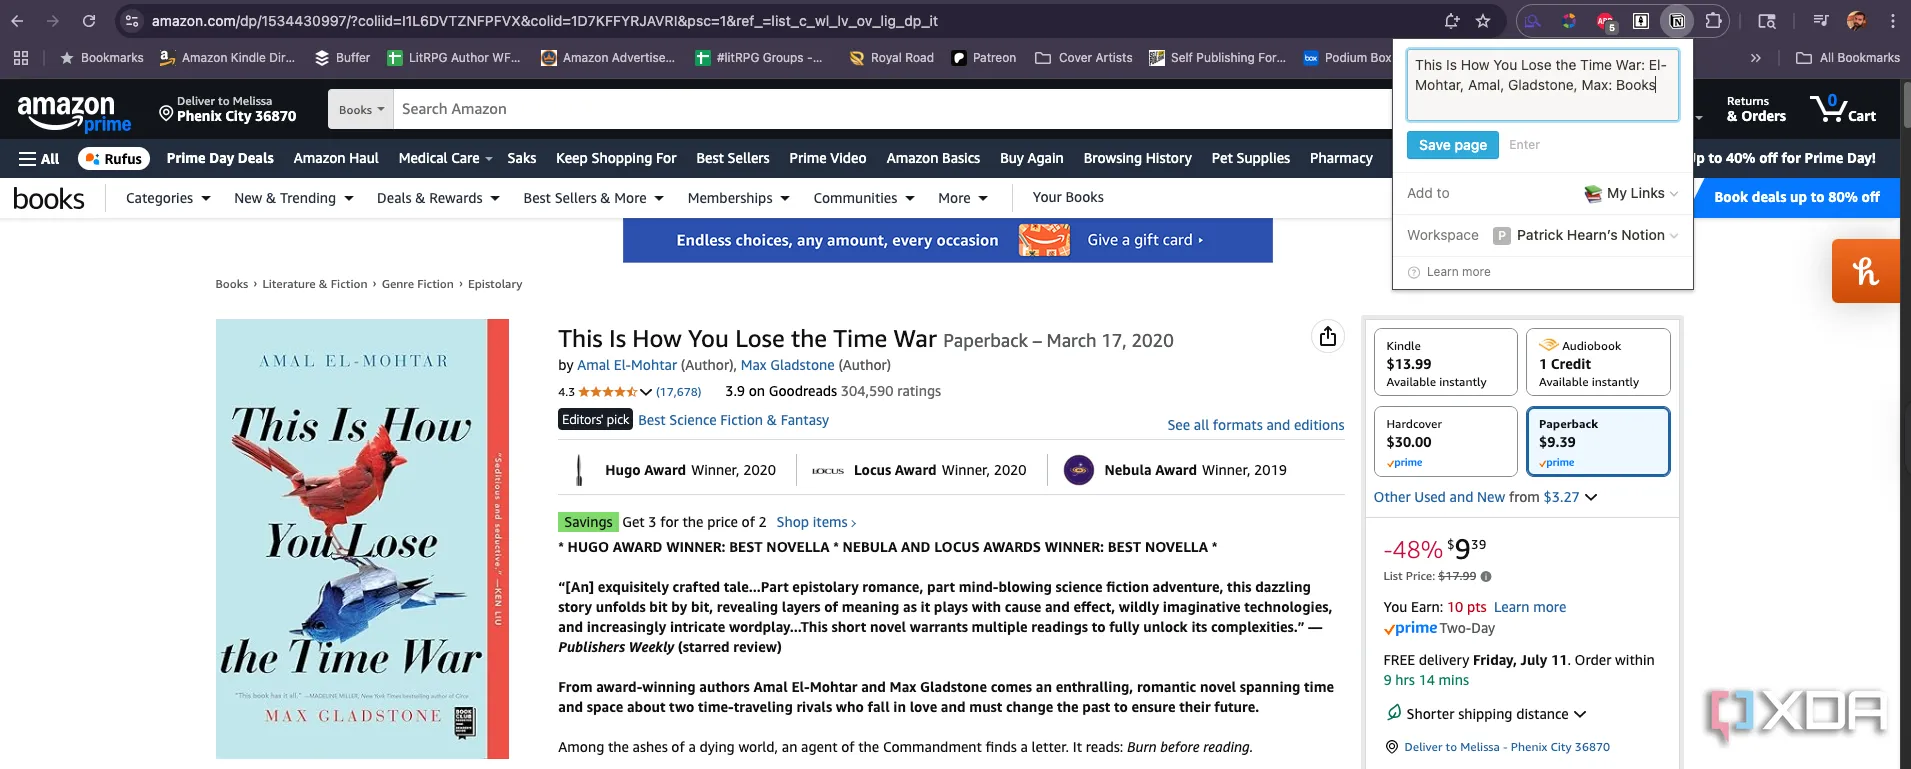Open the All hamburger menu
The width and height of the screenshot is (1911, 769).
pos(39,159)
